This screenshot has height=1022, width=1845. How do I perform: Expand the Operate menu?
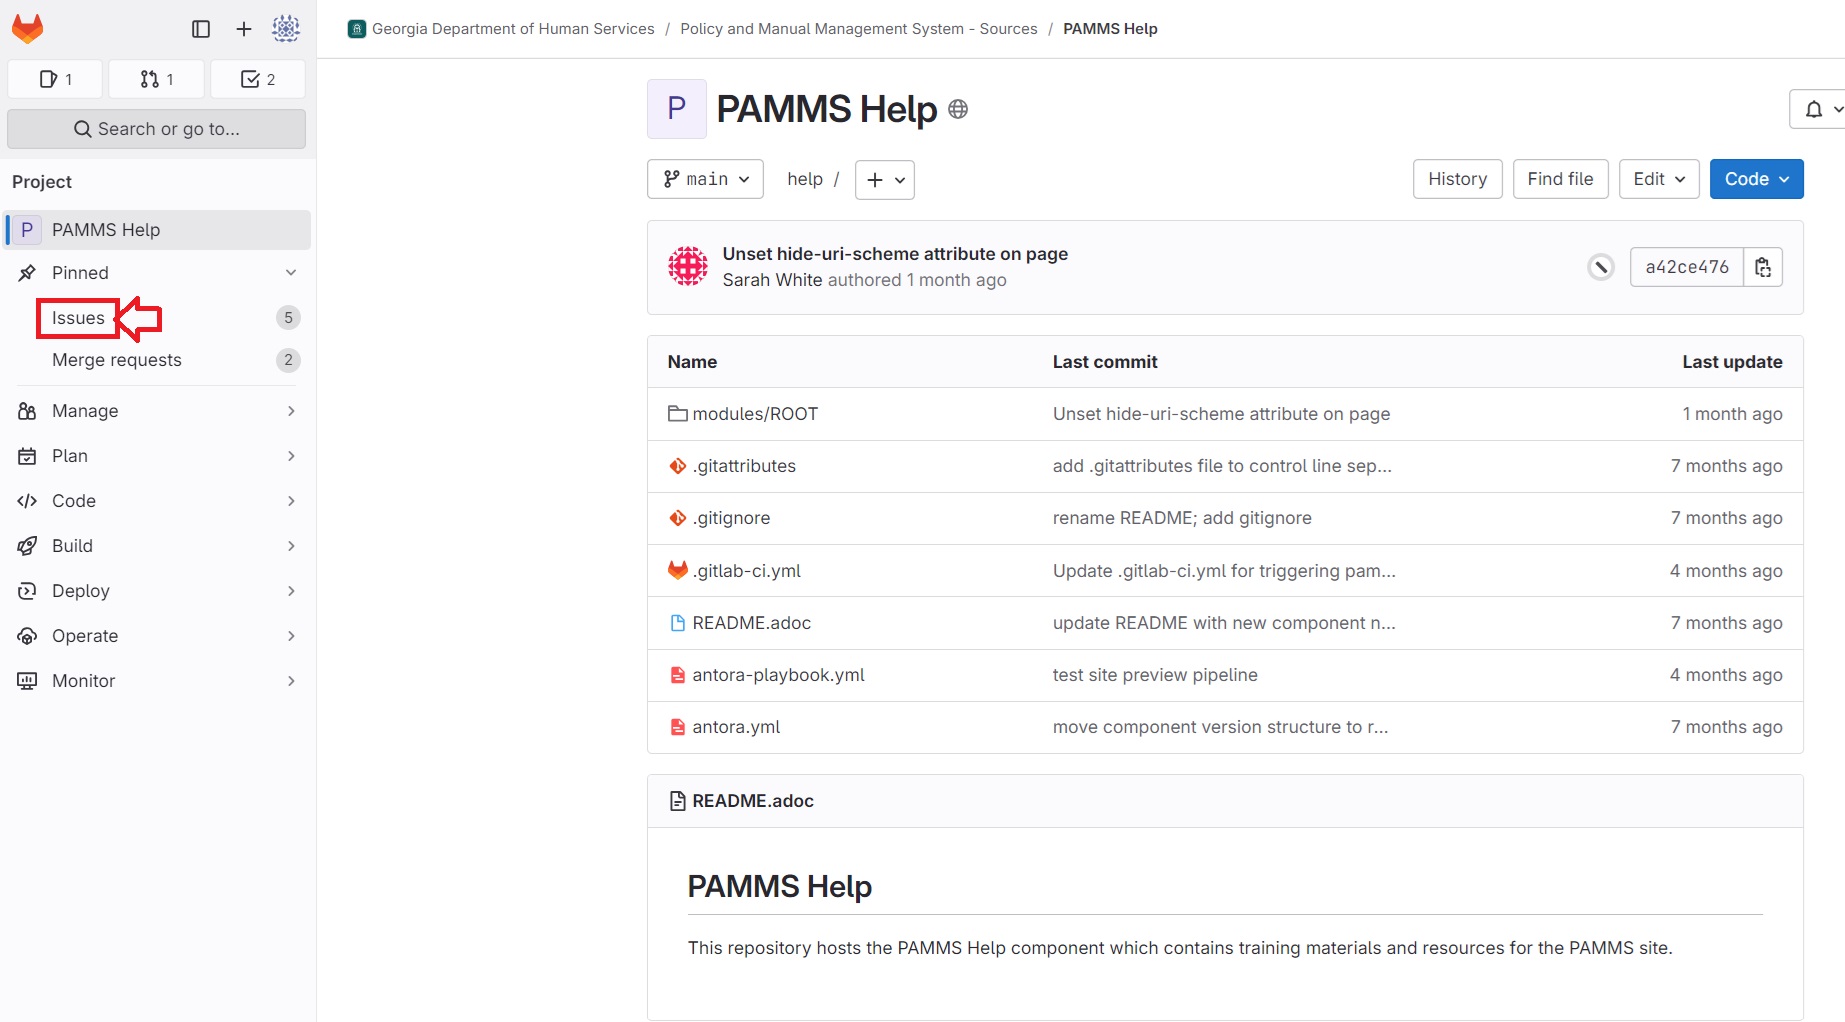pyautogui.click(x=158, y=636)
